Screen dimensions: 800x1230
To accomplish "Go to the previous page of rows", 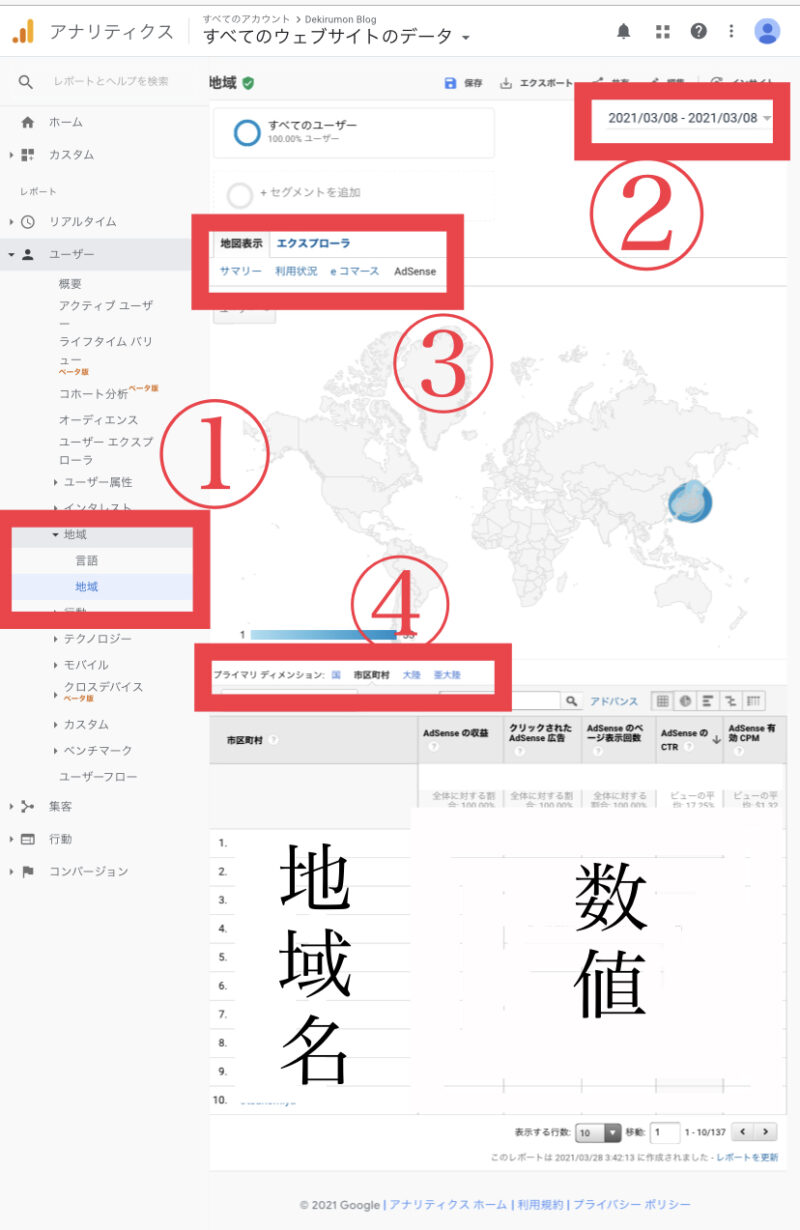I will (743, 1132).
